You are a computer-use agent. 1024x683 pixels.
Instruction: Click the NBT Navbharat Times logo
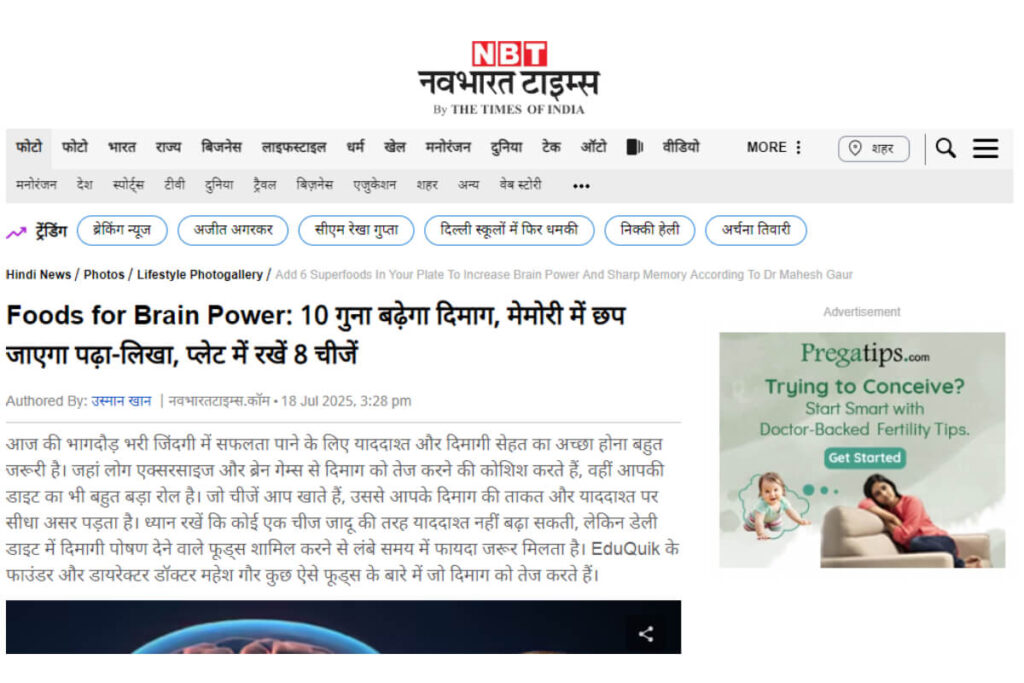pyautogui.click(x=508, y=78)
